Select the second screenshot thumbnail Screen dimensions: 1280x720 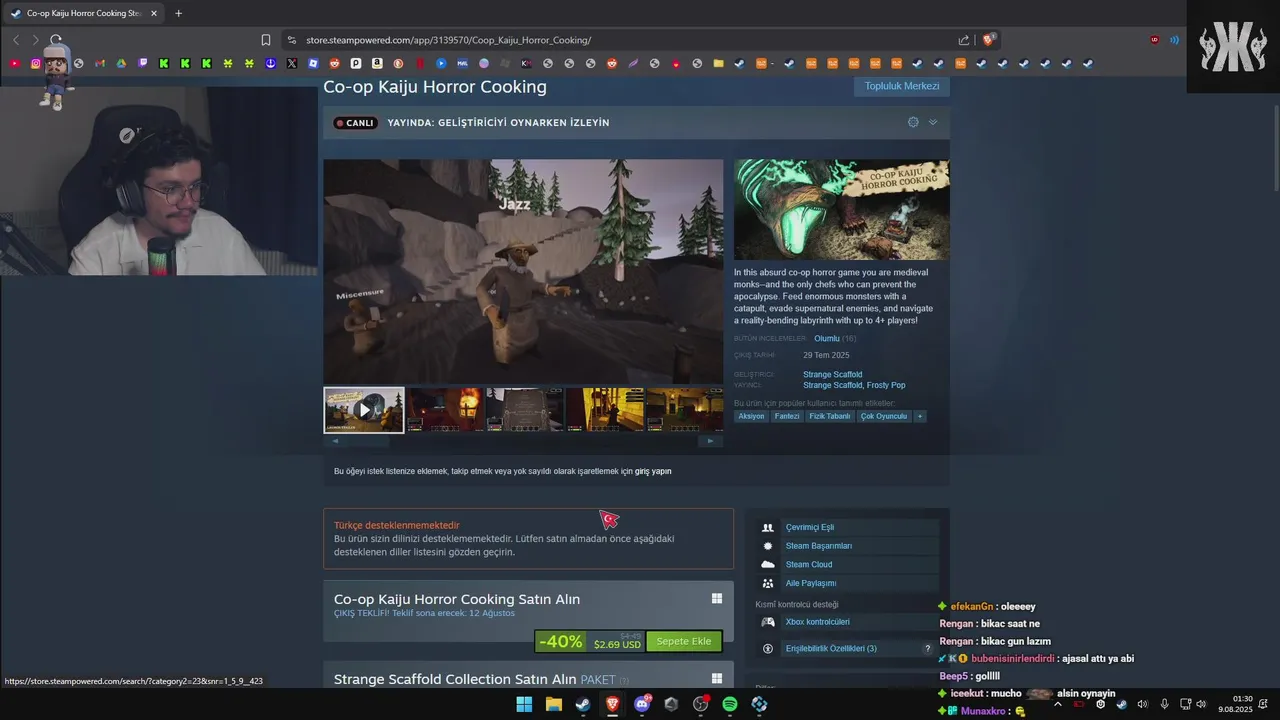pyautogui.click(x=444, y=410)
